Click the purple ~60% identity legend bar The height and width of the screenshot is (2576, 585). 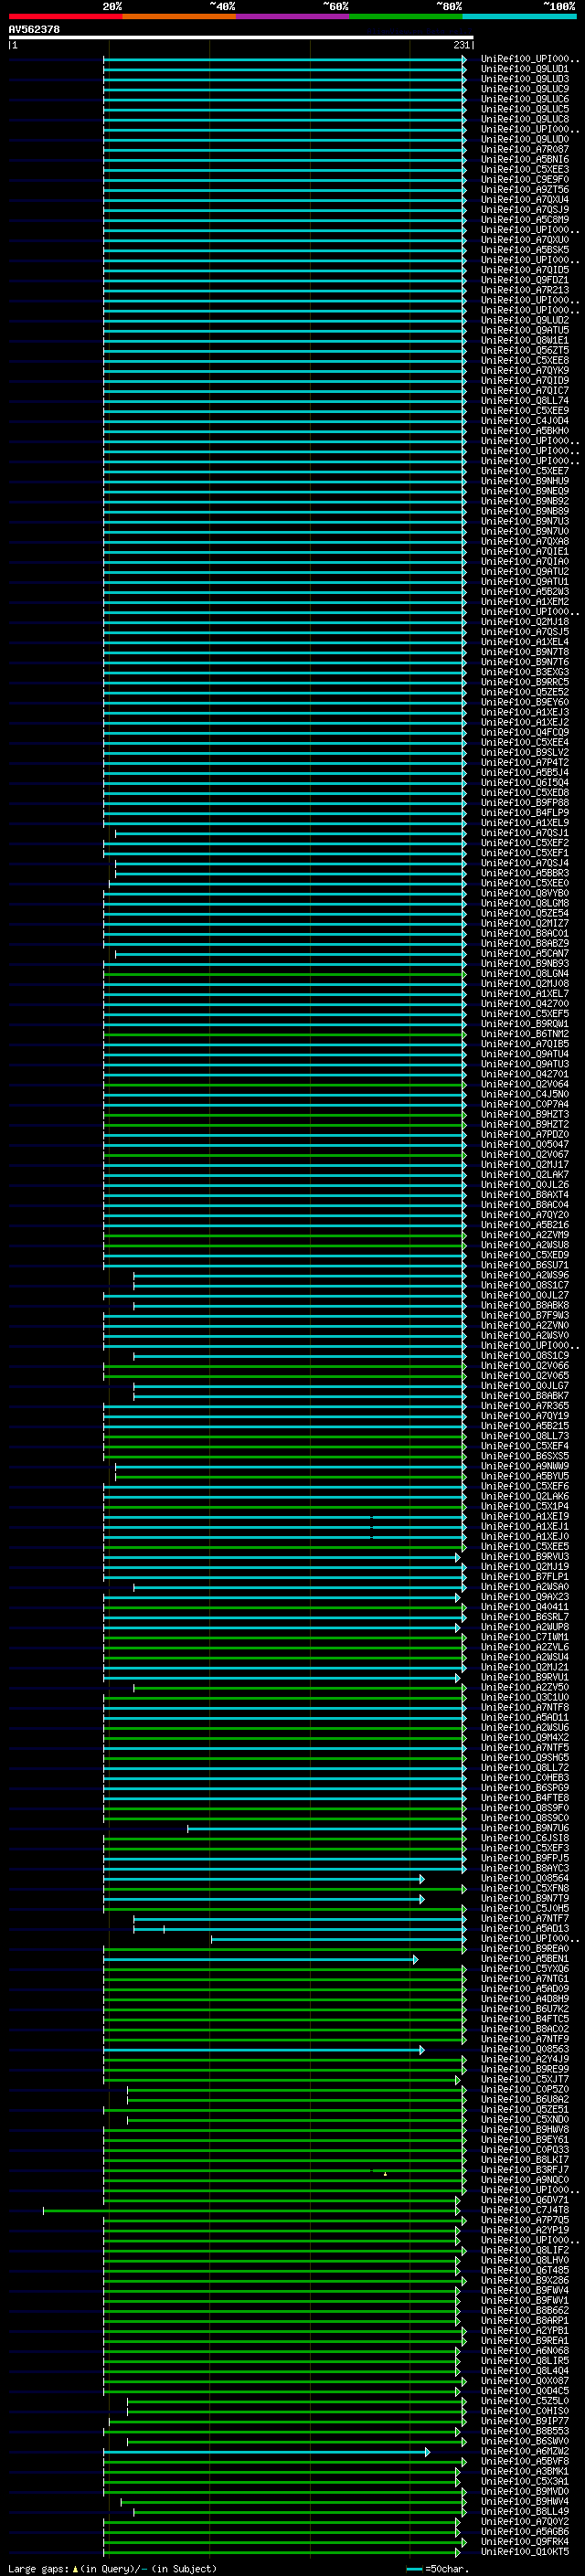point(293,16)
